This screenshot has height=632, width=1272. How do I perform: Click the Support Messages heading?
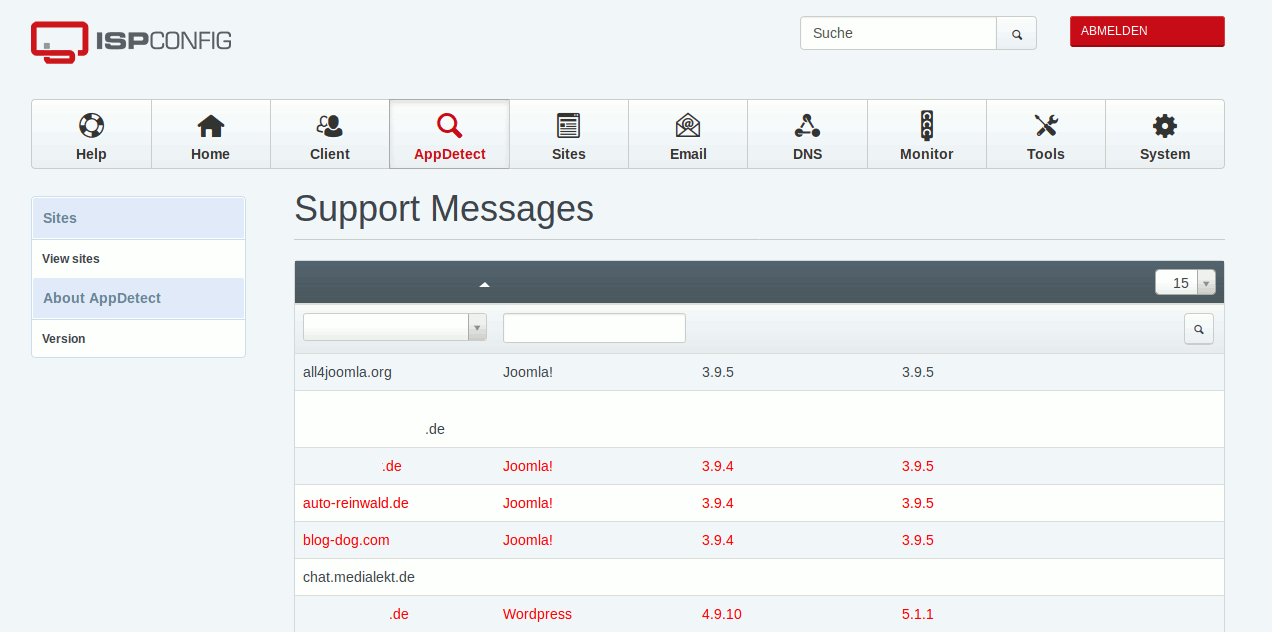coord(444,209)
